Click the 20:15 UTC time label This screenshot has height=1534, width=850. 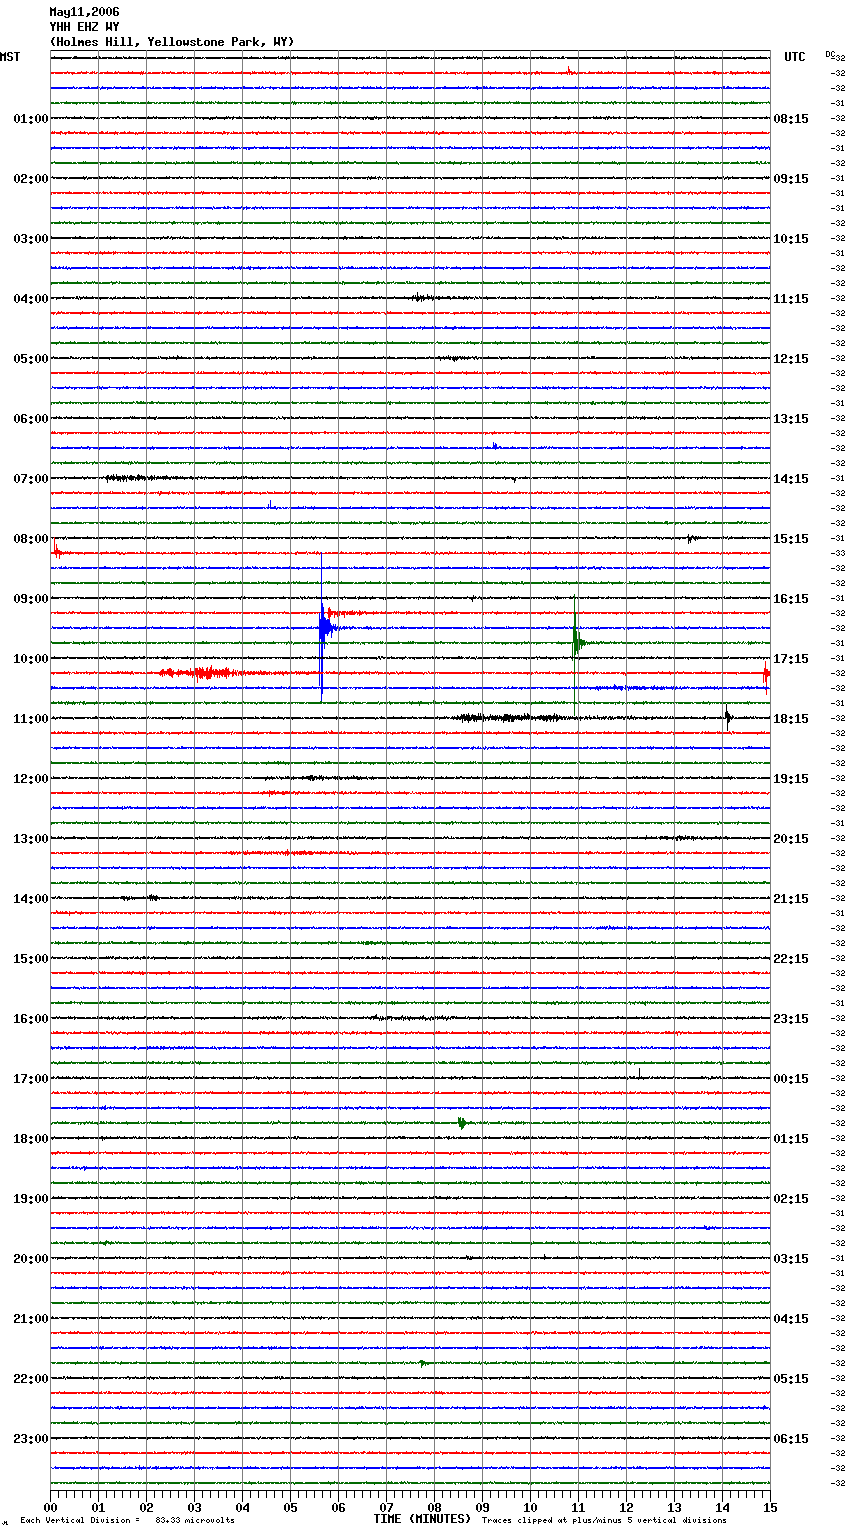click(791, 839)
